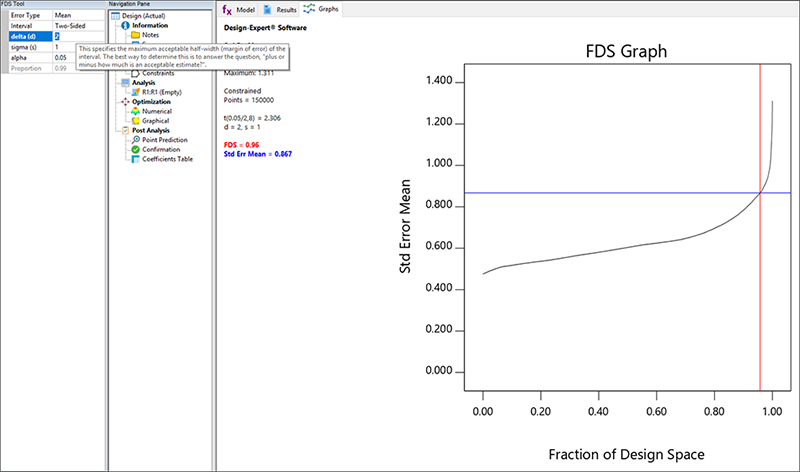800x472 pixels.
Task: Click the Graphical optimization icon
Action: [x=134, y=120]
